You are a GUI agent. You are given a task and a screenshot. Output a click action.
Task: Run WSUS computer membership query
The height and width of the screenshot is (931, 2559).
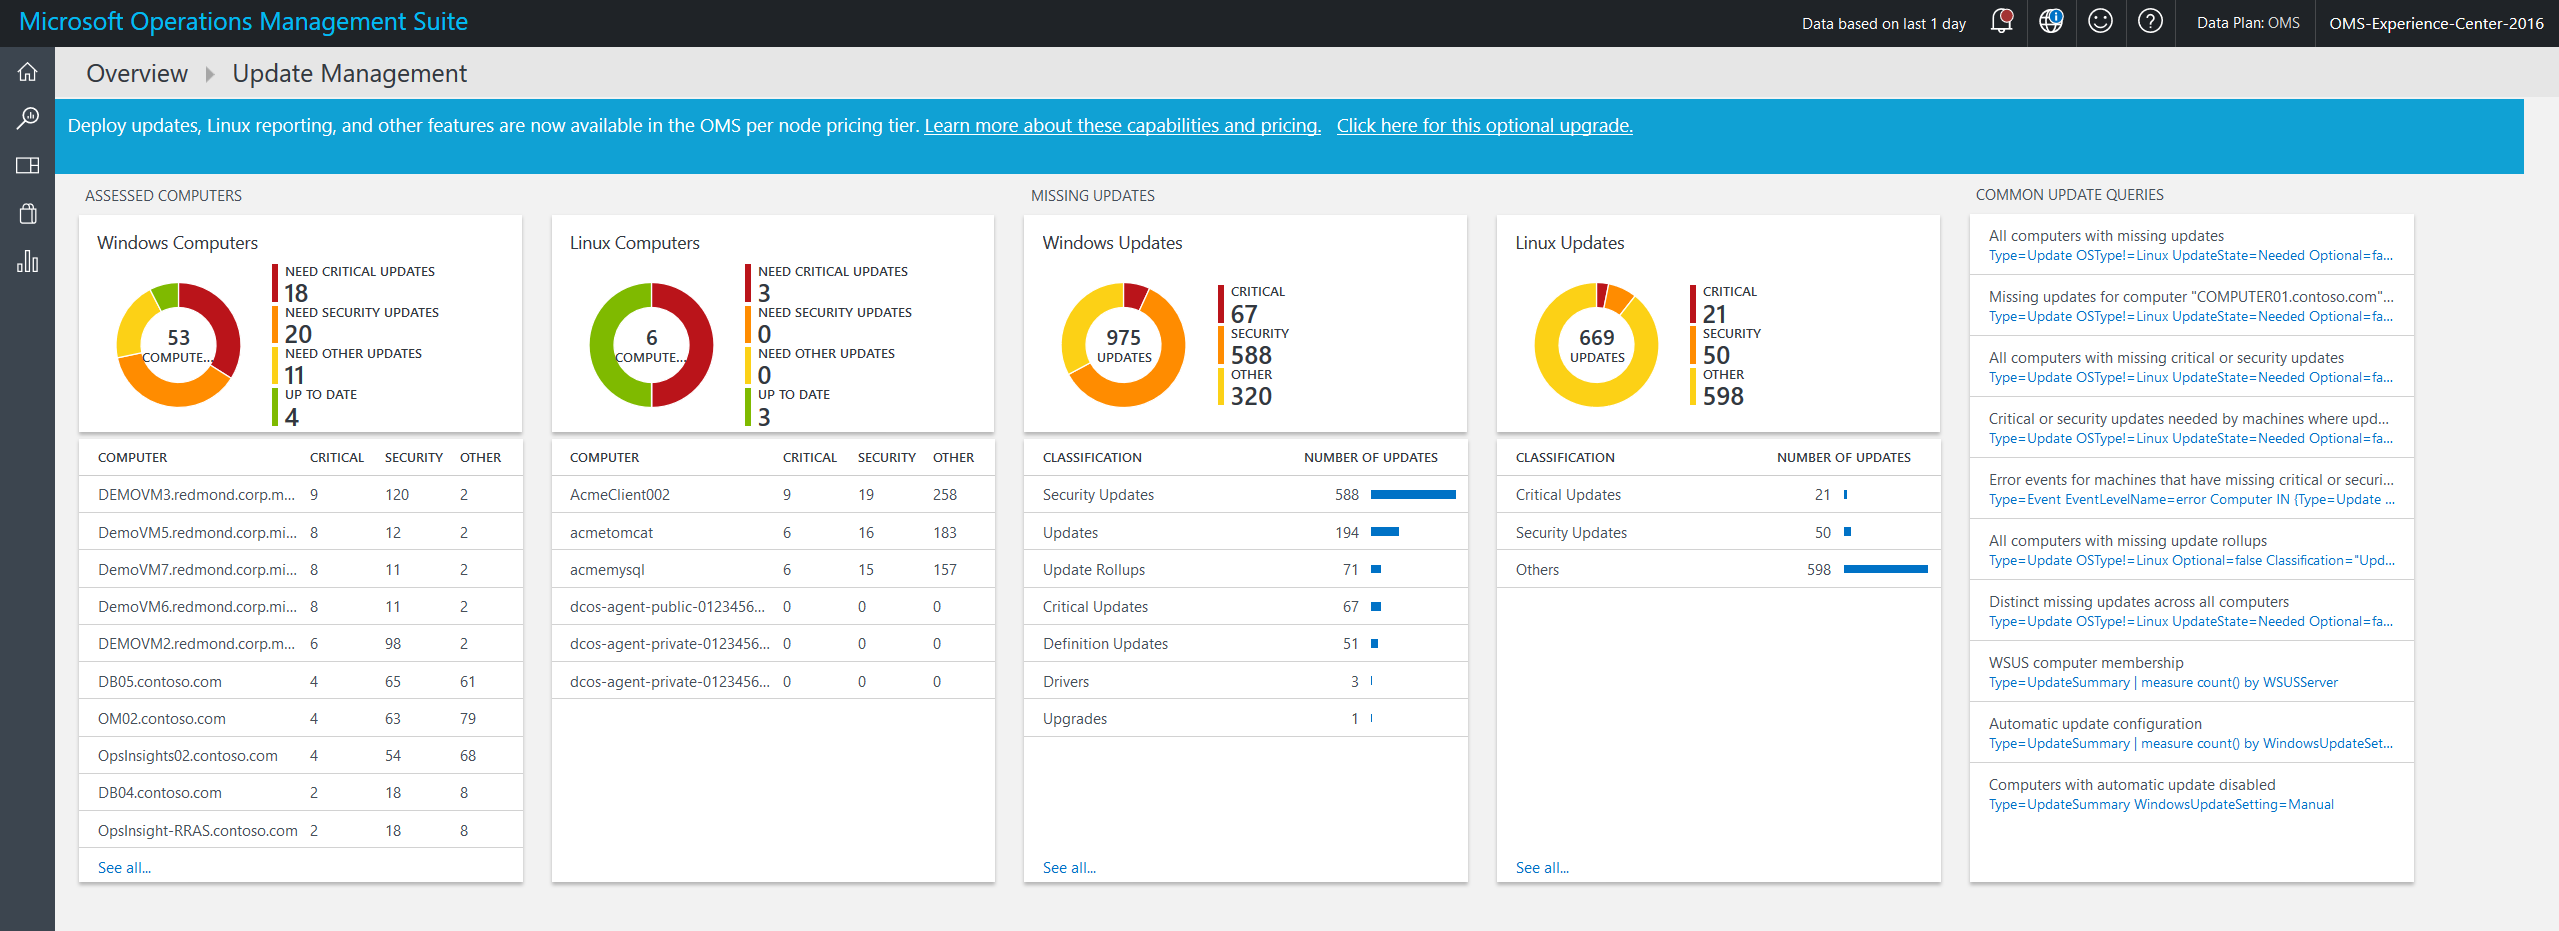click(2191, 672)
